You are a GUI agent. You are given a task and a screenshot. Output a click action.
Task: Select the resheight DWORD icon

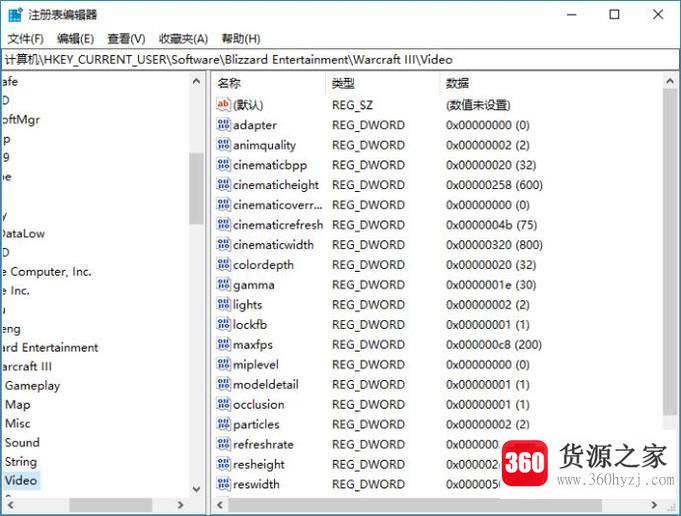223,464
